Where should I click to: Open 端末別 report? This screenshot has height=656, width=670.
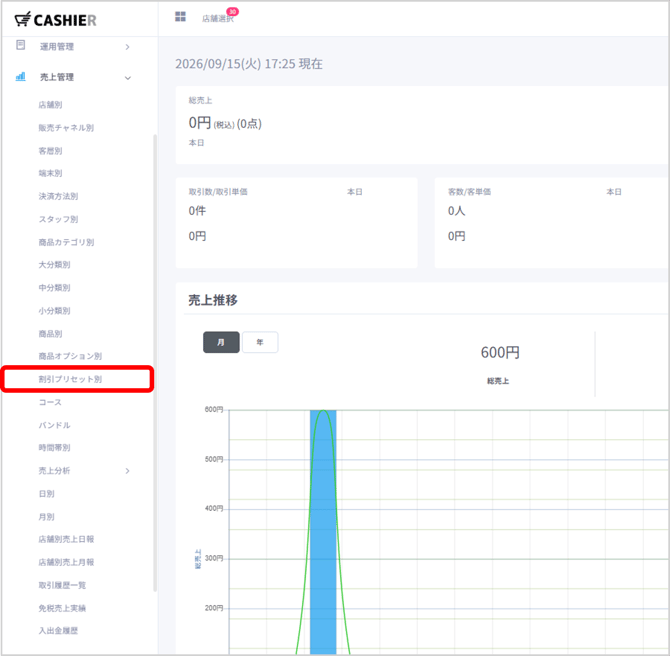click(50, 173)
